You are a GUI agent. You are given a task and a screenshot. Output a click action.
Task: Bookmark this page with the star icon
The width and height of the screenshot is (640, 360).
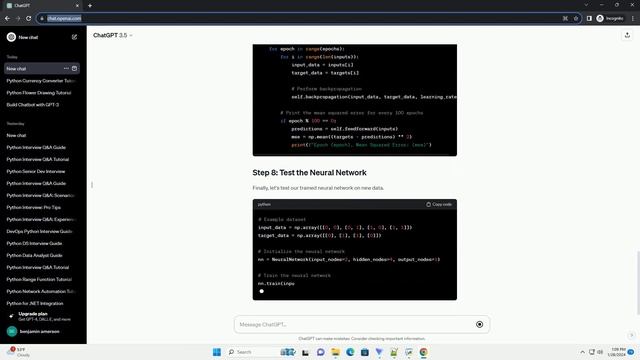point(576,18)
